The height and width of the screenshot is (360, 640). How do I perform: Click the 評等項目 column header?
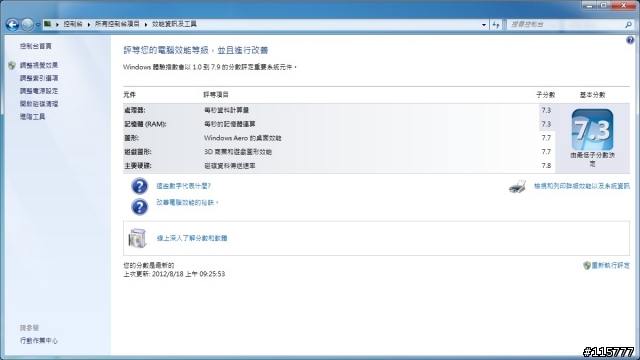(216, 95)
